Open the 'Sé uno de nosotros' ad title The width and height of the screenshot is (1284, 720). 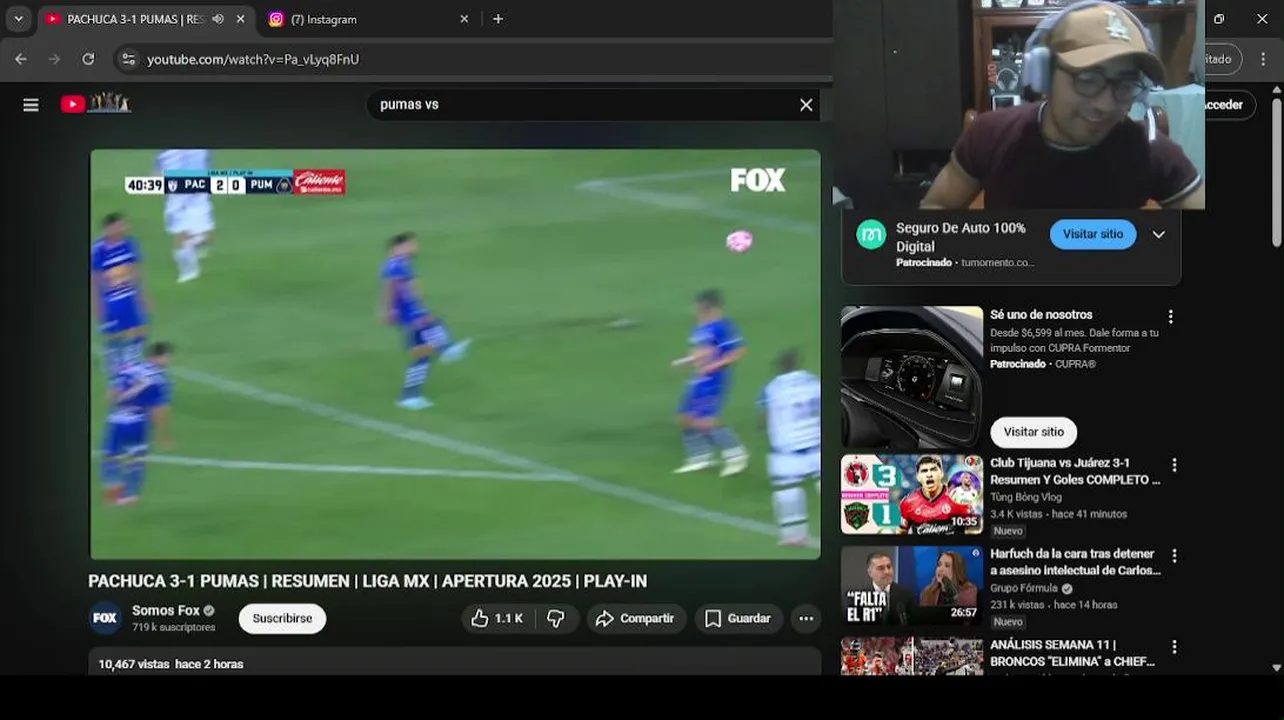[1041, 315]
